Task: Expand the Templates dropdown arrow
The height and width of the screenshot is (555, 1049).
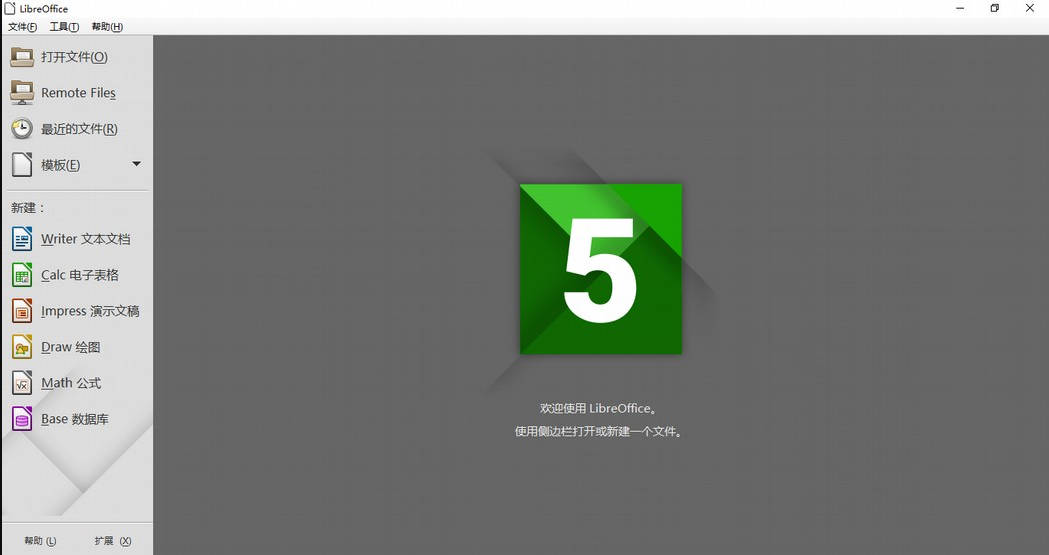Action: (x=137, y=164)
